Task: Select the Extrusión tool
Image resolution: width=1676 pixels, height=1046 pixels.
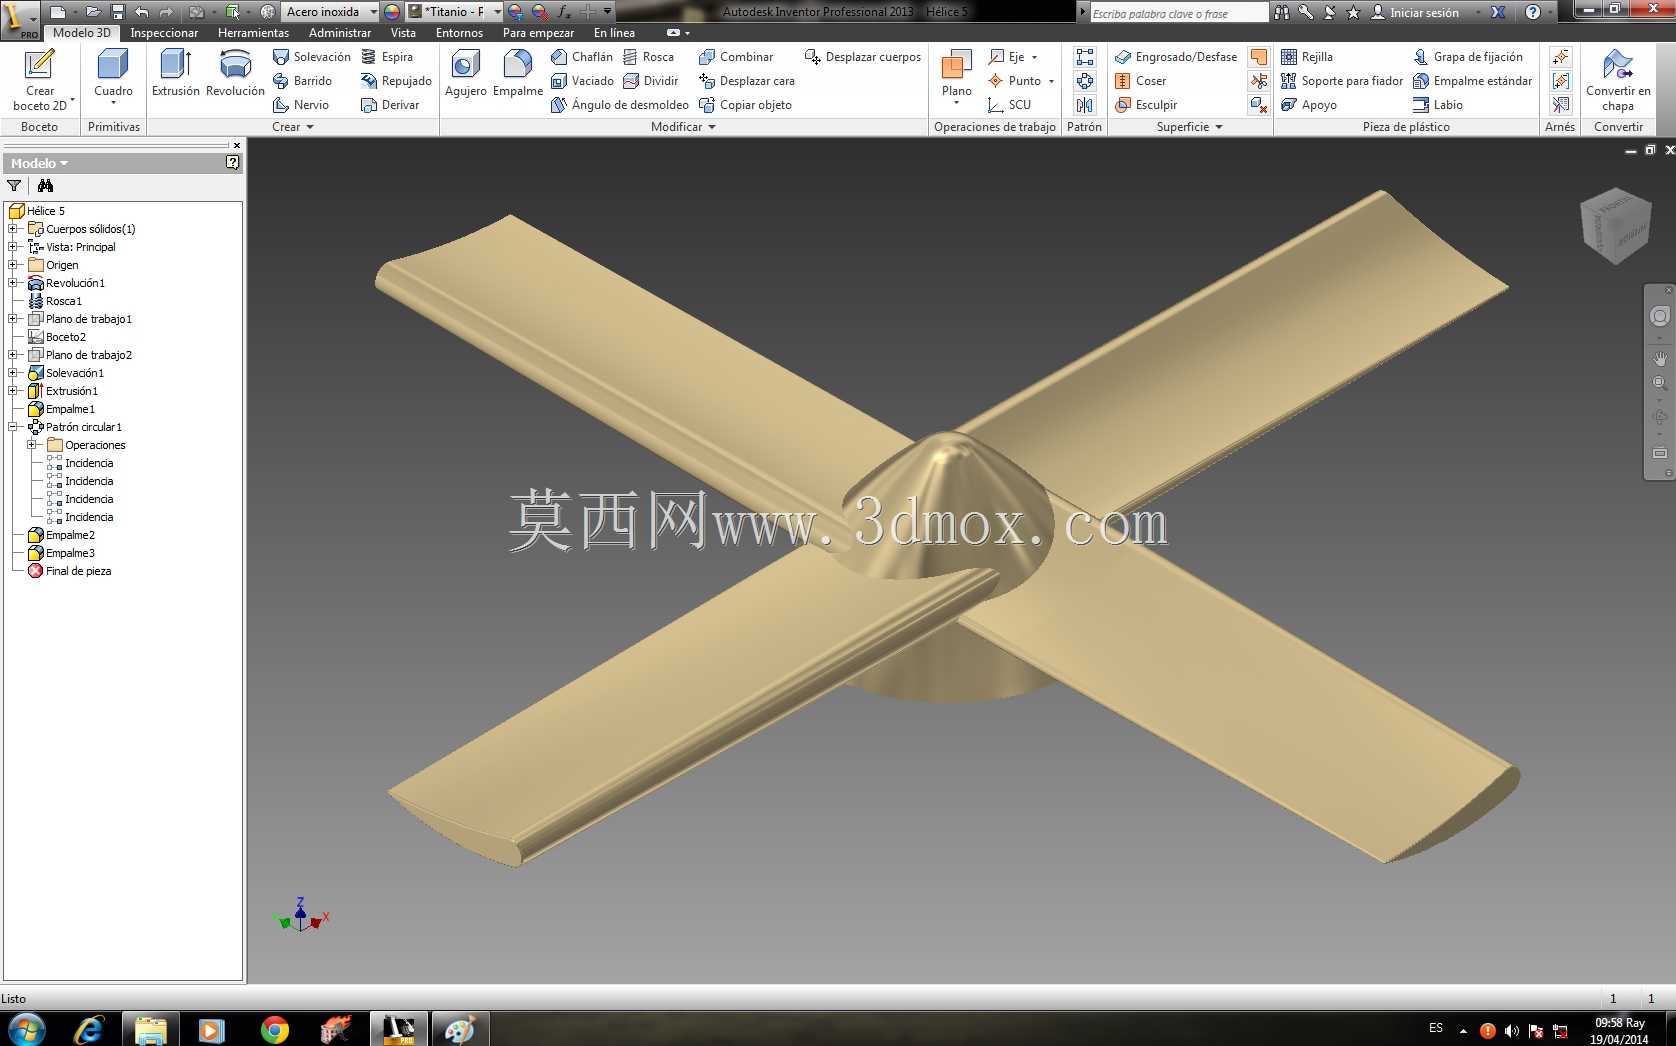Action: coord(176,74)
